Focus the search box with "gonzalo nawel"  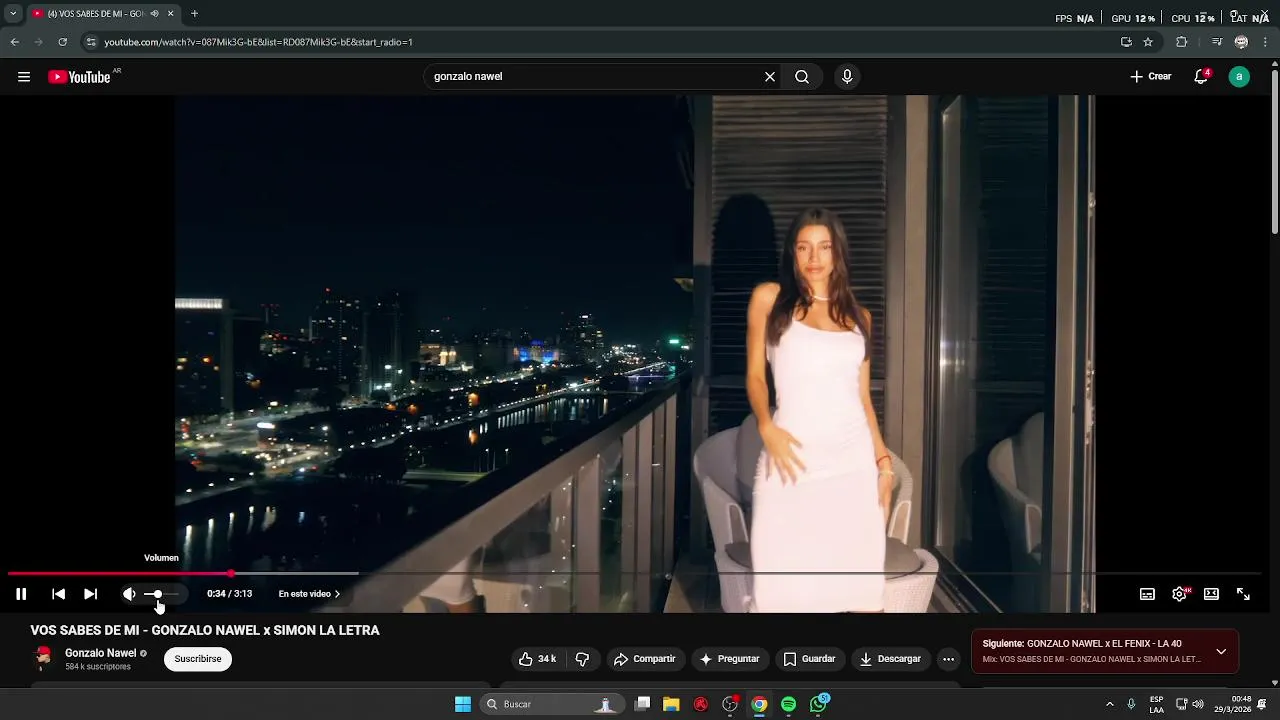click(x=594, y=77)
